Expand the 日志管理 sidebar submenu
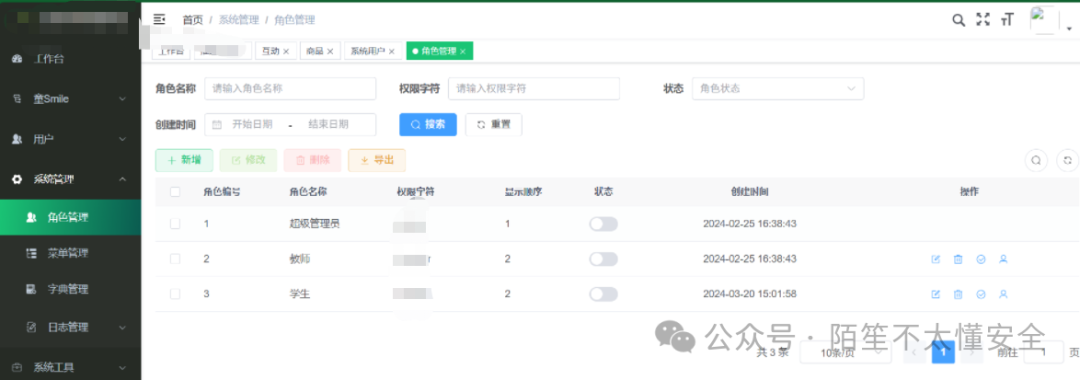Viewport: 1080px width, 380px height. pyautogui.click(x=70, y=326)
